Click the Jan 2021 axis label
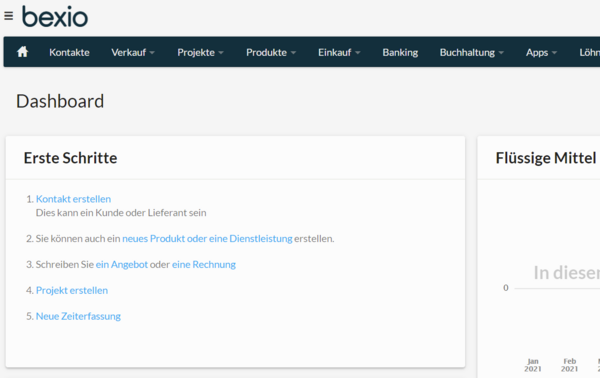600x378 pixels. click(x=533, y=365)
